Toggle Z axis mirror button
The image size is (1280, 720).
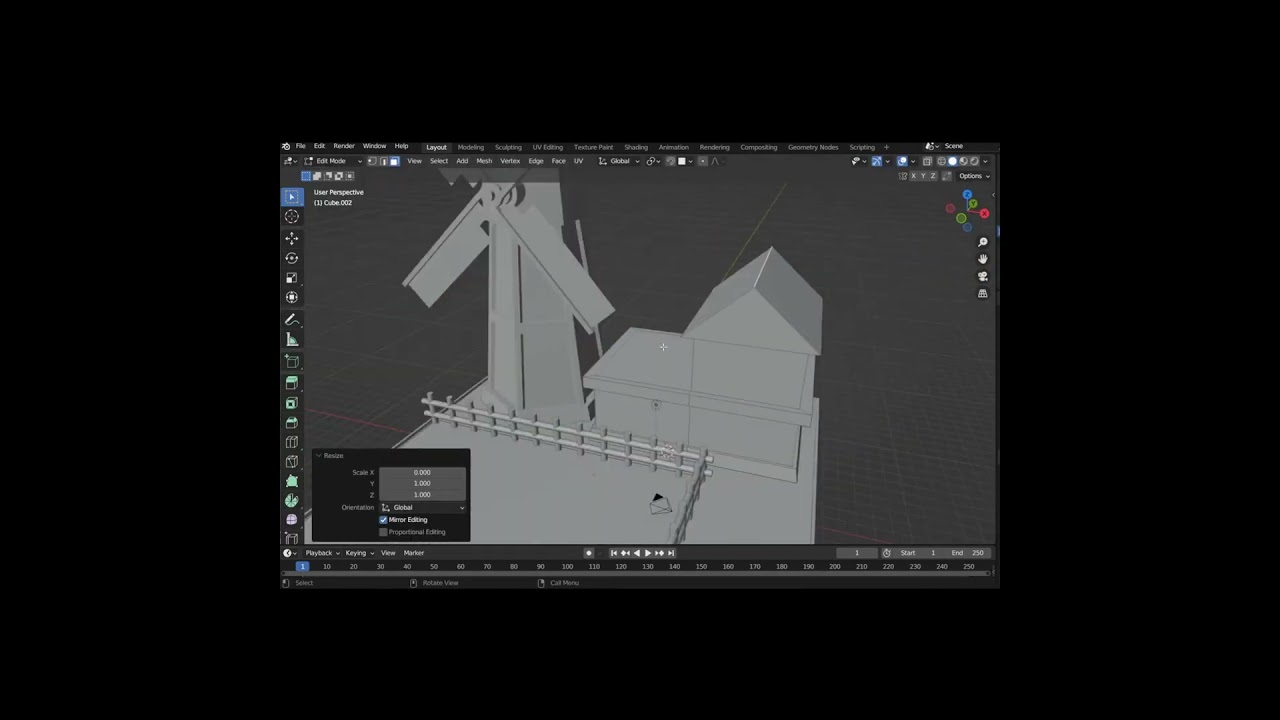pyautogui.click(x=933, y=176)
